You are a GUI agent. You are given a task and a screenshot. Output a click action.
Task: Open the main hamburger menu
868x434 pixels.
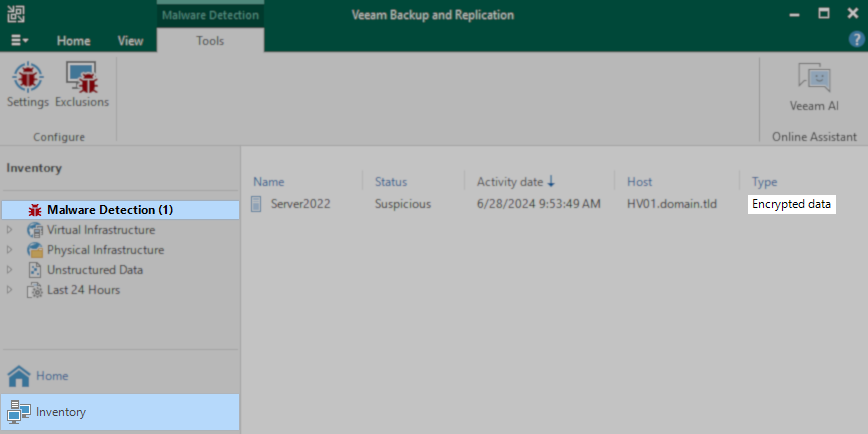click(x=20, y=40)
